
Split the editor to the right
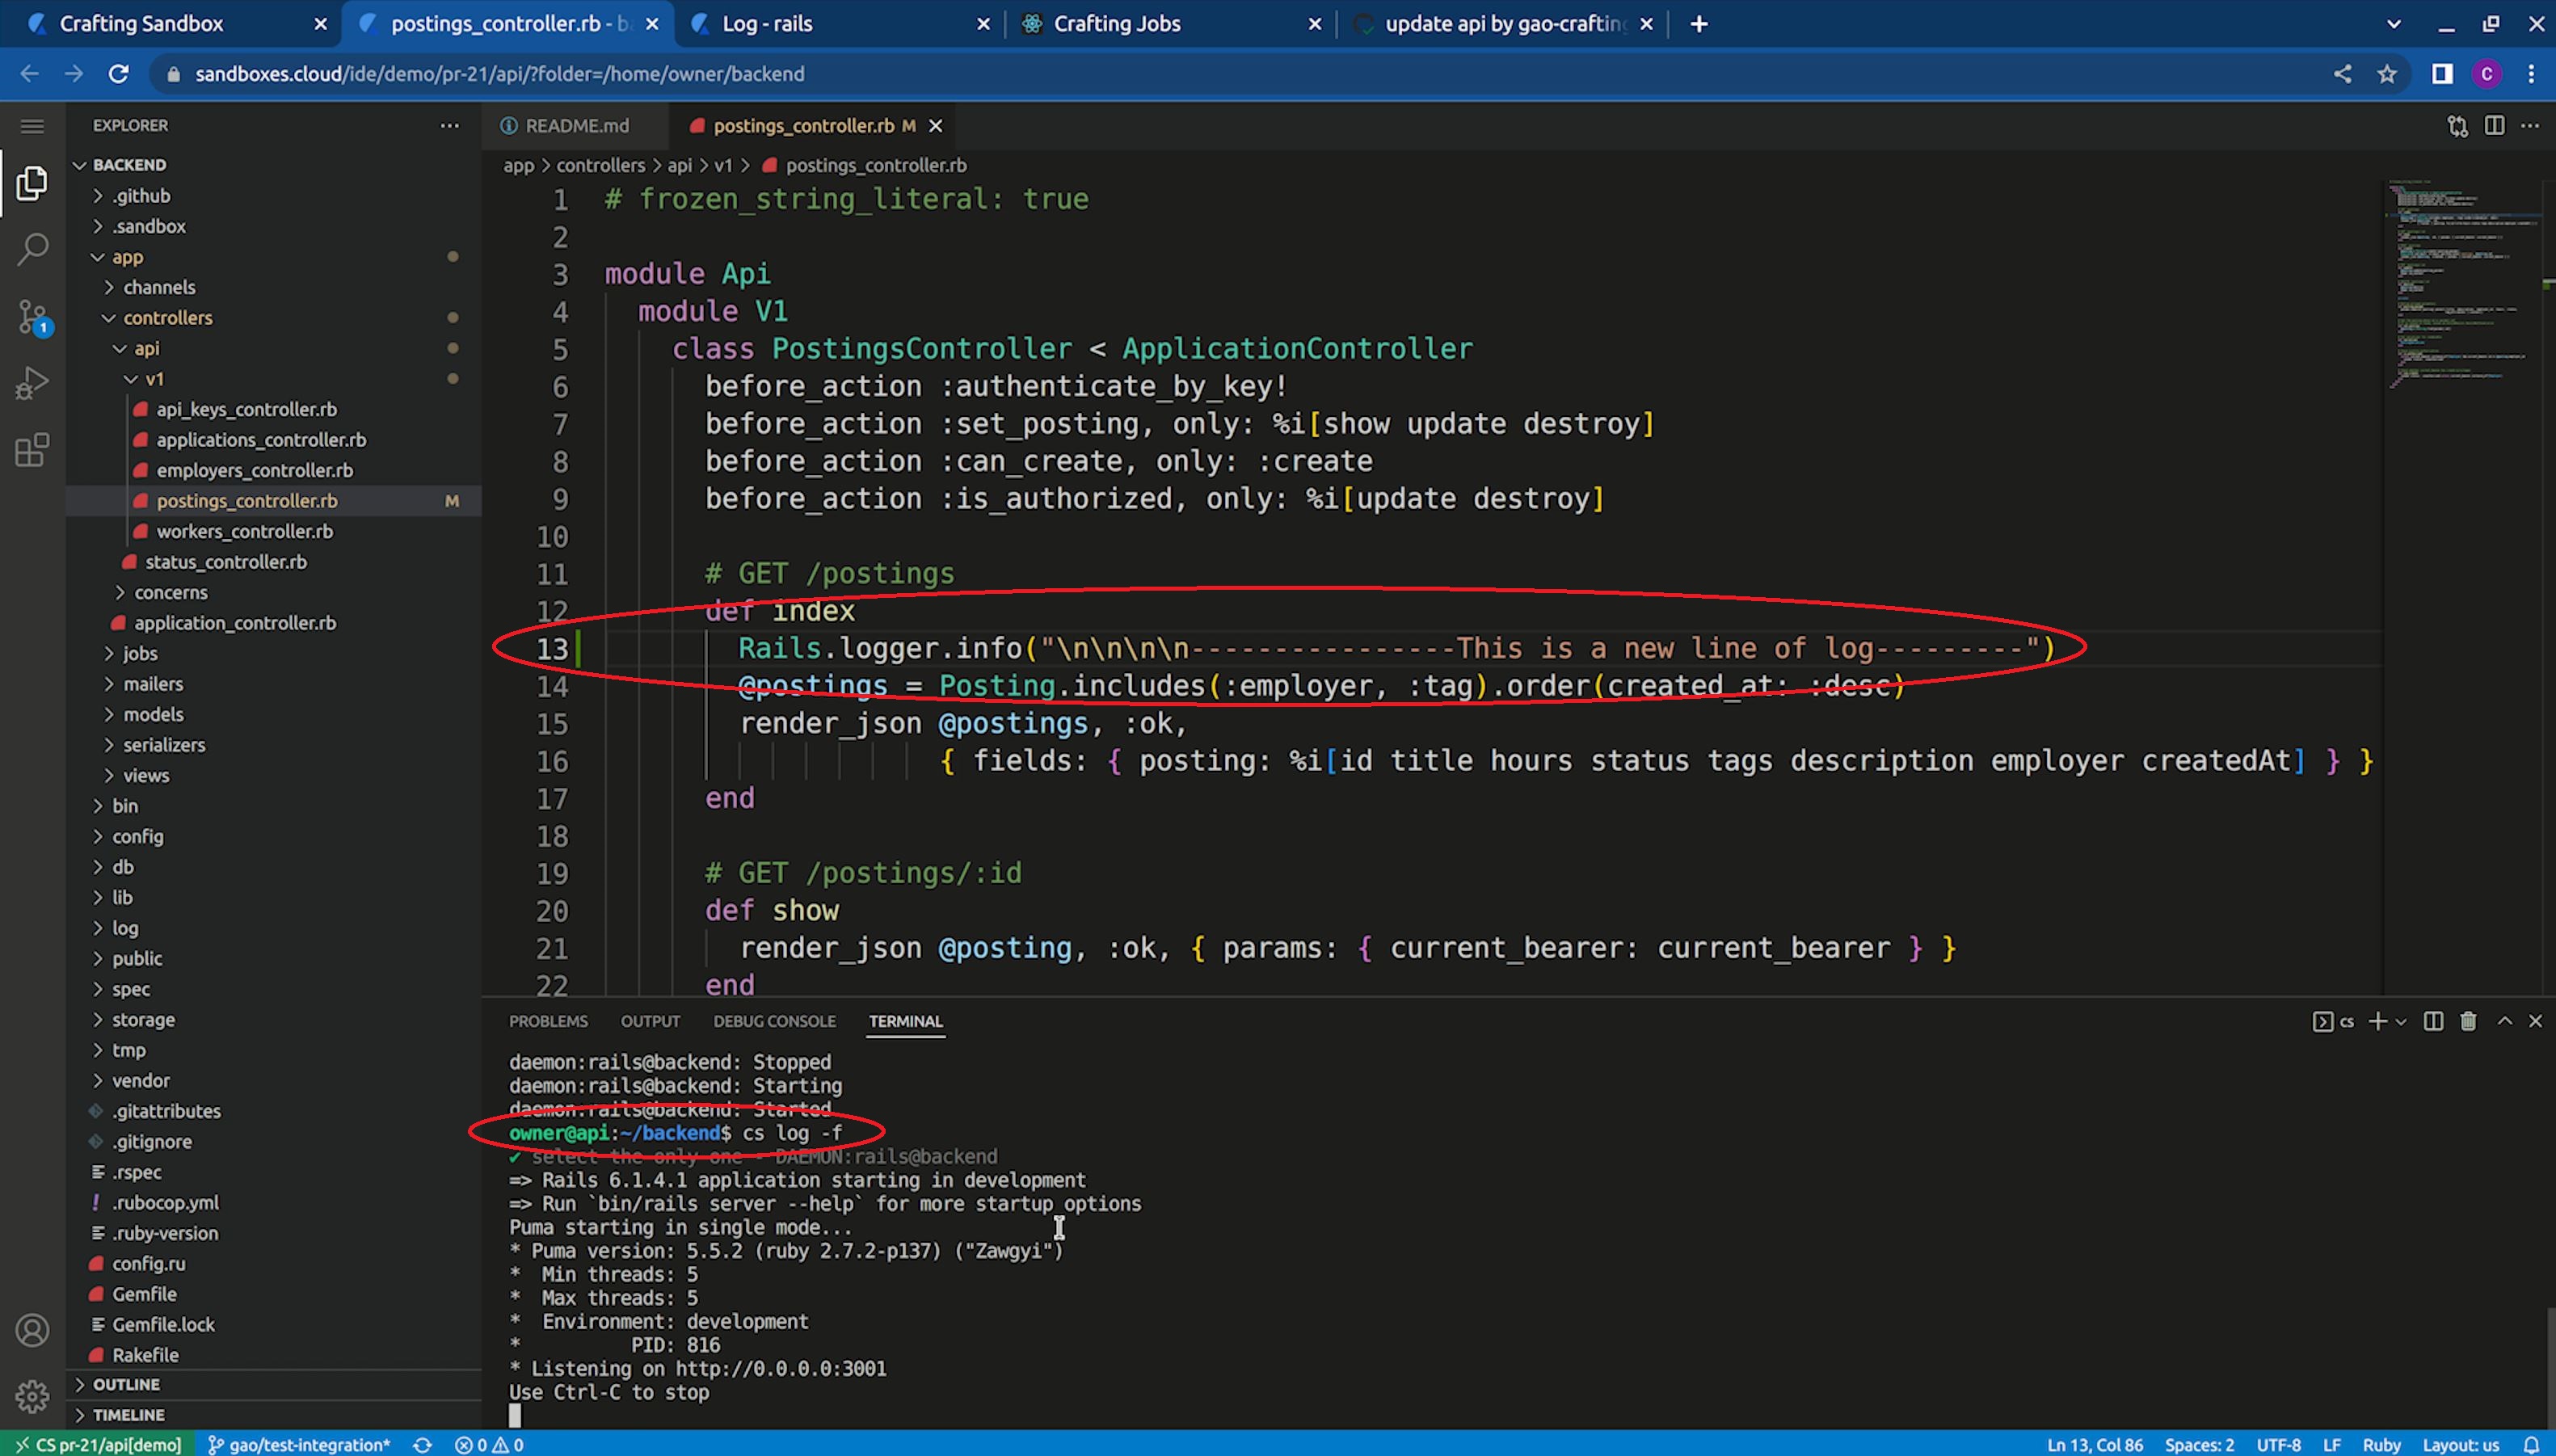pos(2494,125)
